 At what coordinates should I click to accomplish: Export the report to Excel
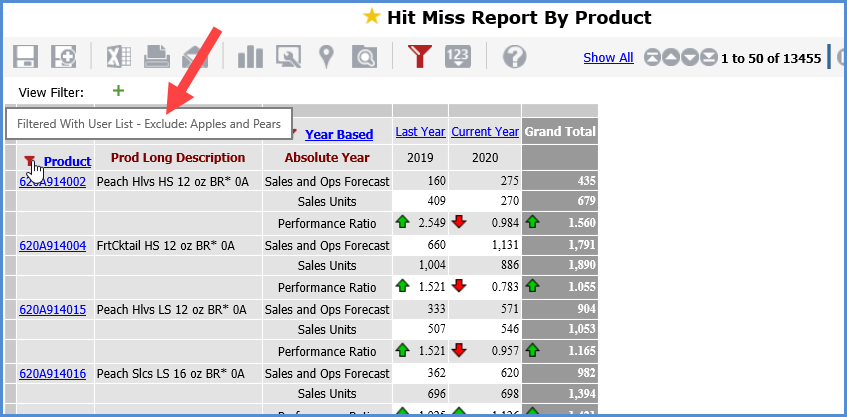pyautogui.click(x=119, y=57)
